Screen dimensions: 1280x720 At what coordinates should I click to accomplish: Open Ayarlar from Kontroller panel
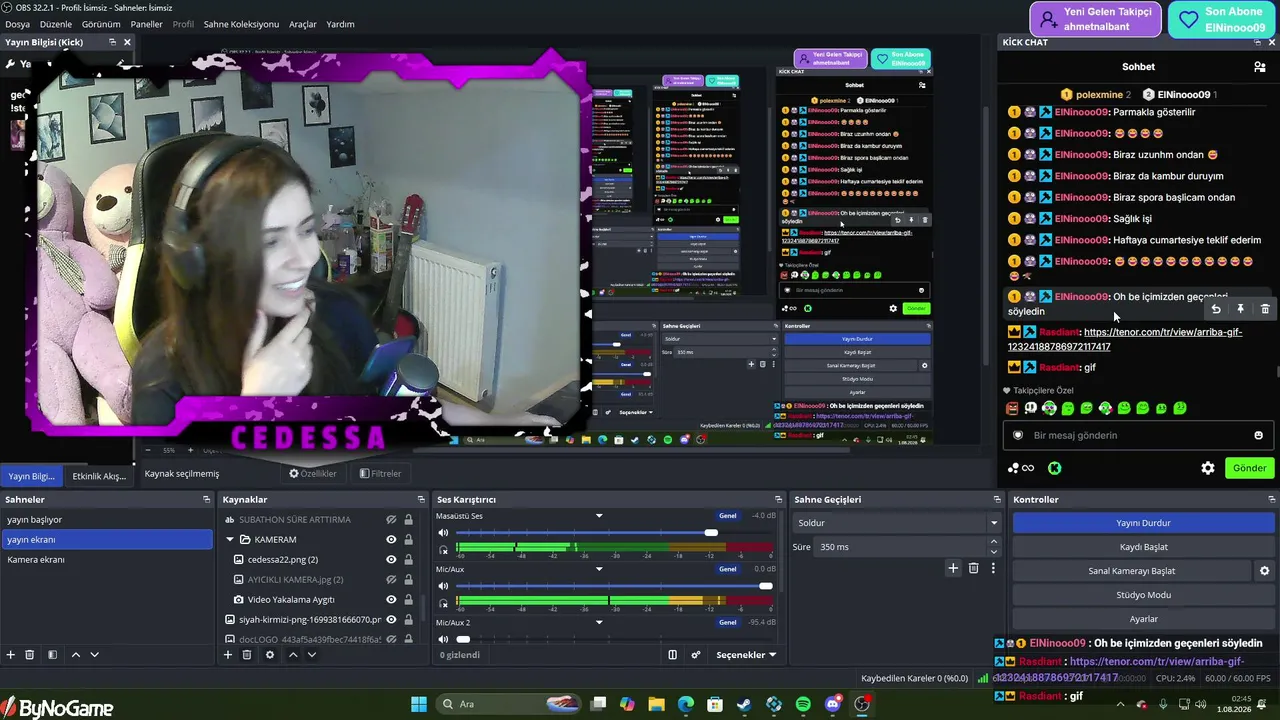[1143, 619]
